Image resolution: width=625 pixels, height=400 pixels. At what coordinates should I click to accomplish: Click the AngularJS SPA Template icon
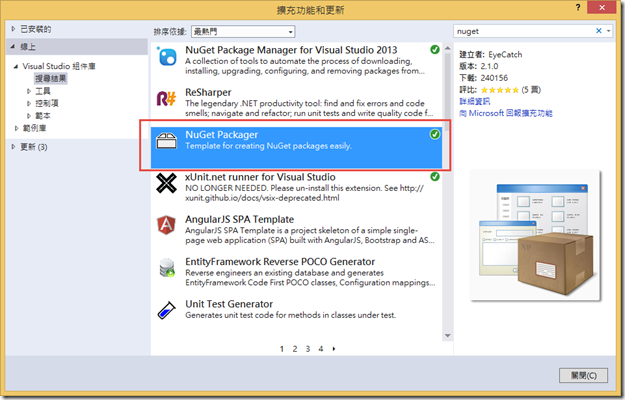coord(166,225)
